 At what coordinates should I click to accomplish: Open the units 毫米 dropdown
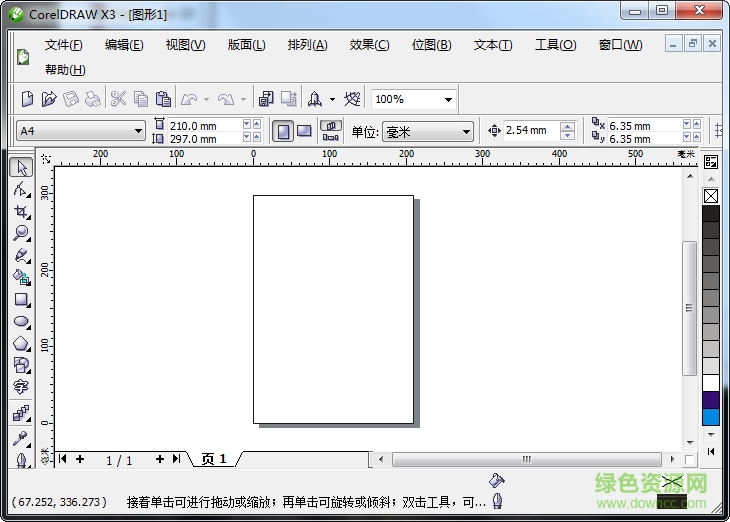466,132
